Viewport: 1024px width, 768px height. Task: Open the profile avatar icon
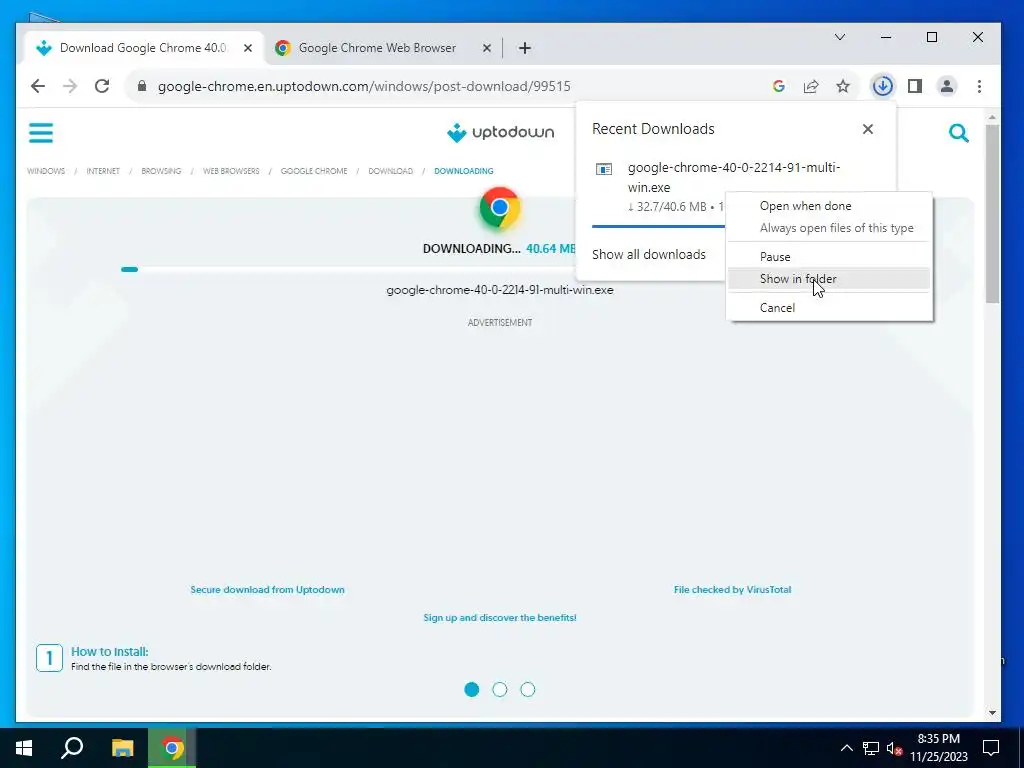coord(947,86)
